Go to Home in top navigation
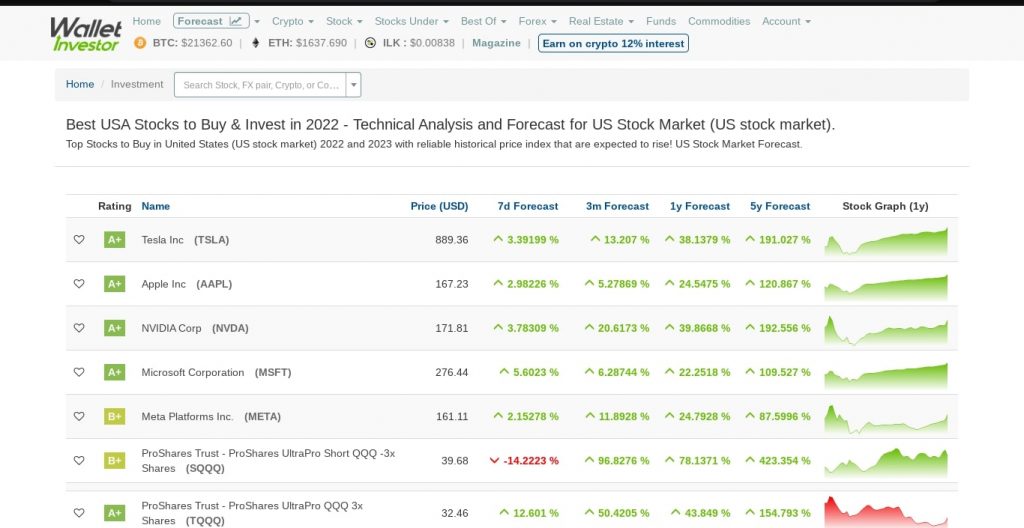1024x528 pixels. pyautogui.click(x=146, y=21)
